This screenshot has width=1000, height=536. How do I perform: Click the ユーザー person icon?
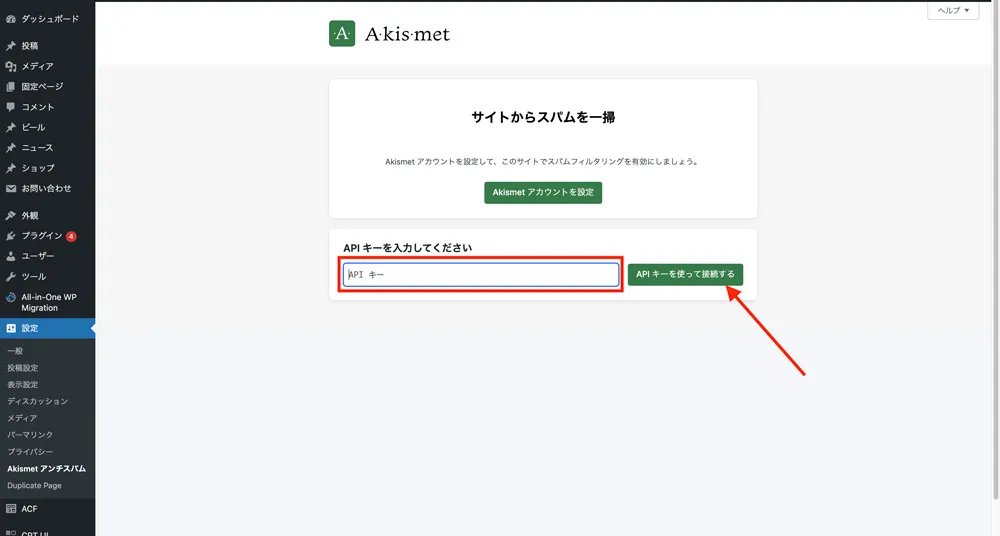[x=11, y=256]
